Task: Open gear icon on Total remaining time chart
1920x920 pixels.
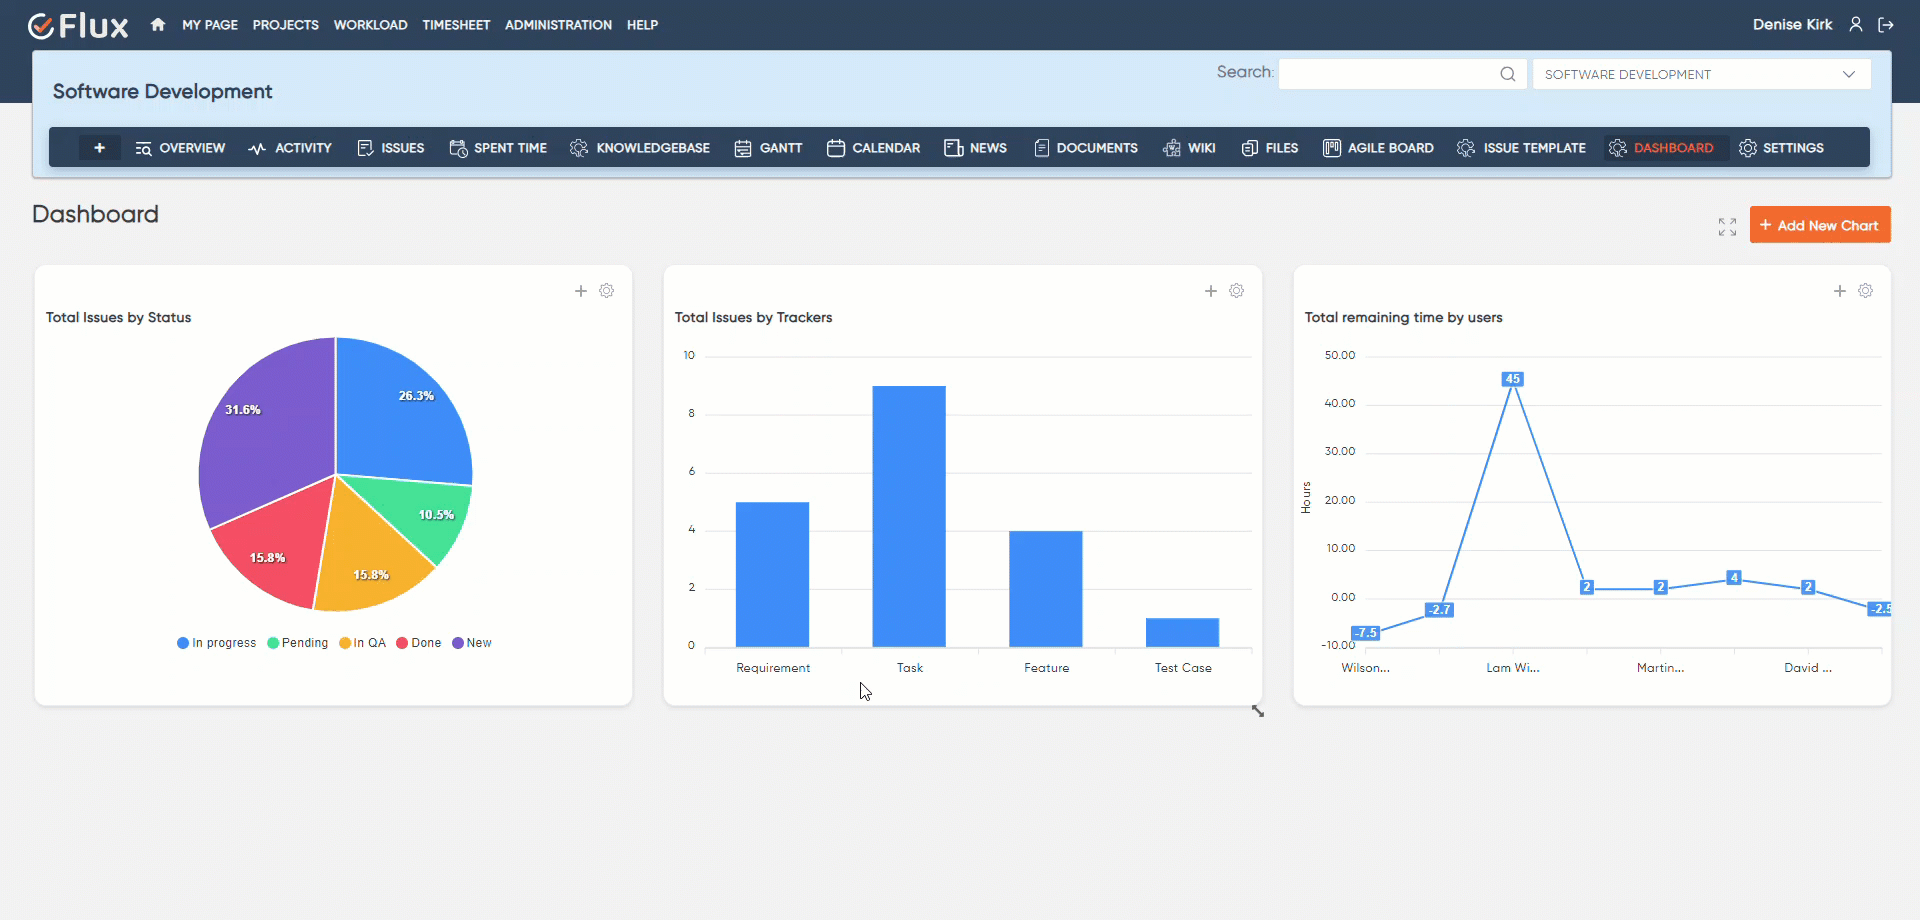Action: coord(1866,291)
